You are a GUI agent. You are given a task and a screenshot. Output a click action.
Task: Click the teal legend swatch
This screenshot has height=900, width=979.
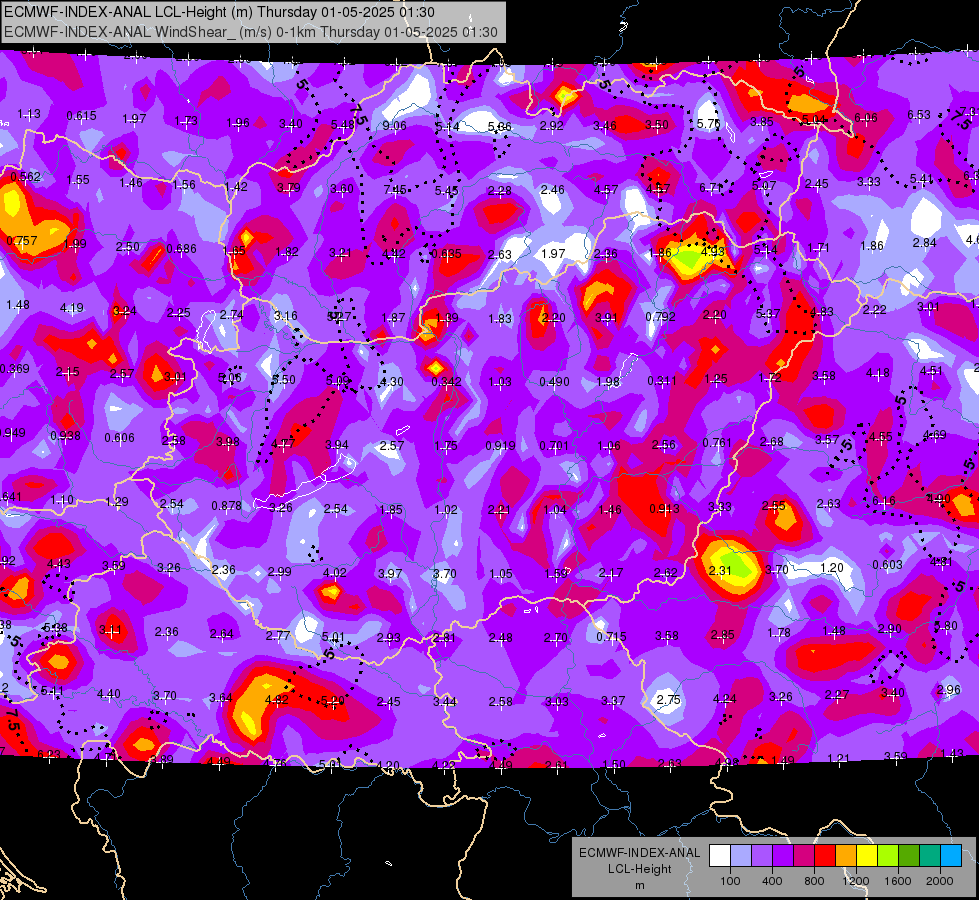point(930,856)
